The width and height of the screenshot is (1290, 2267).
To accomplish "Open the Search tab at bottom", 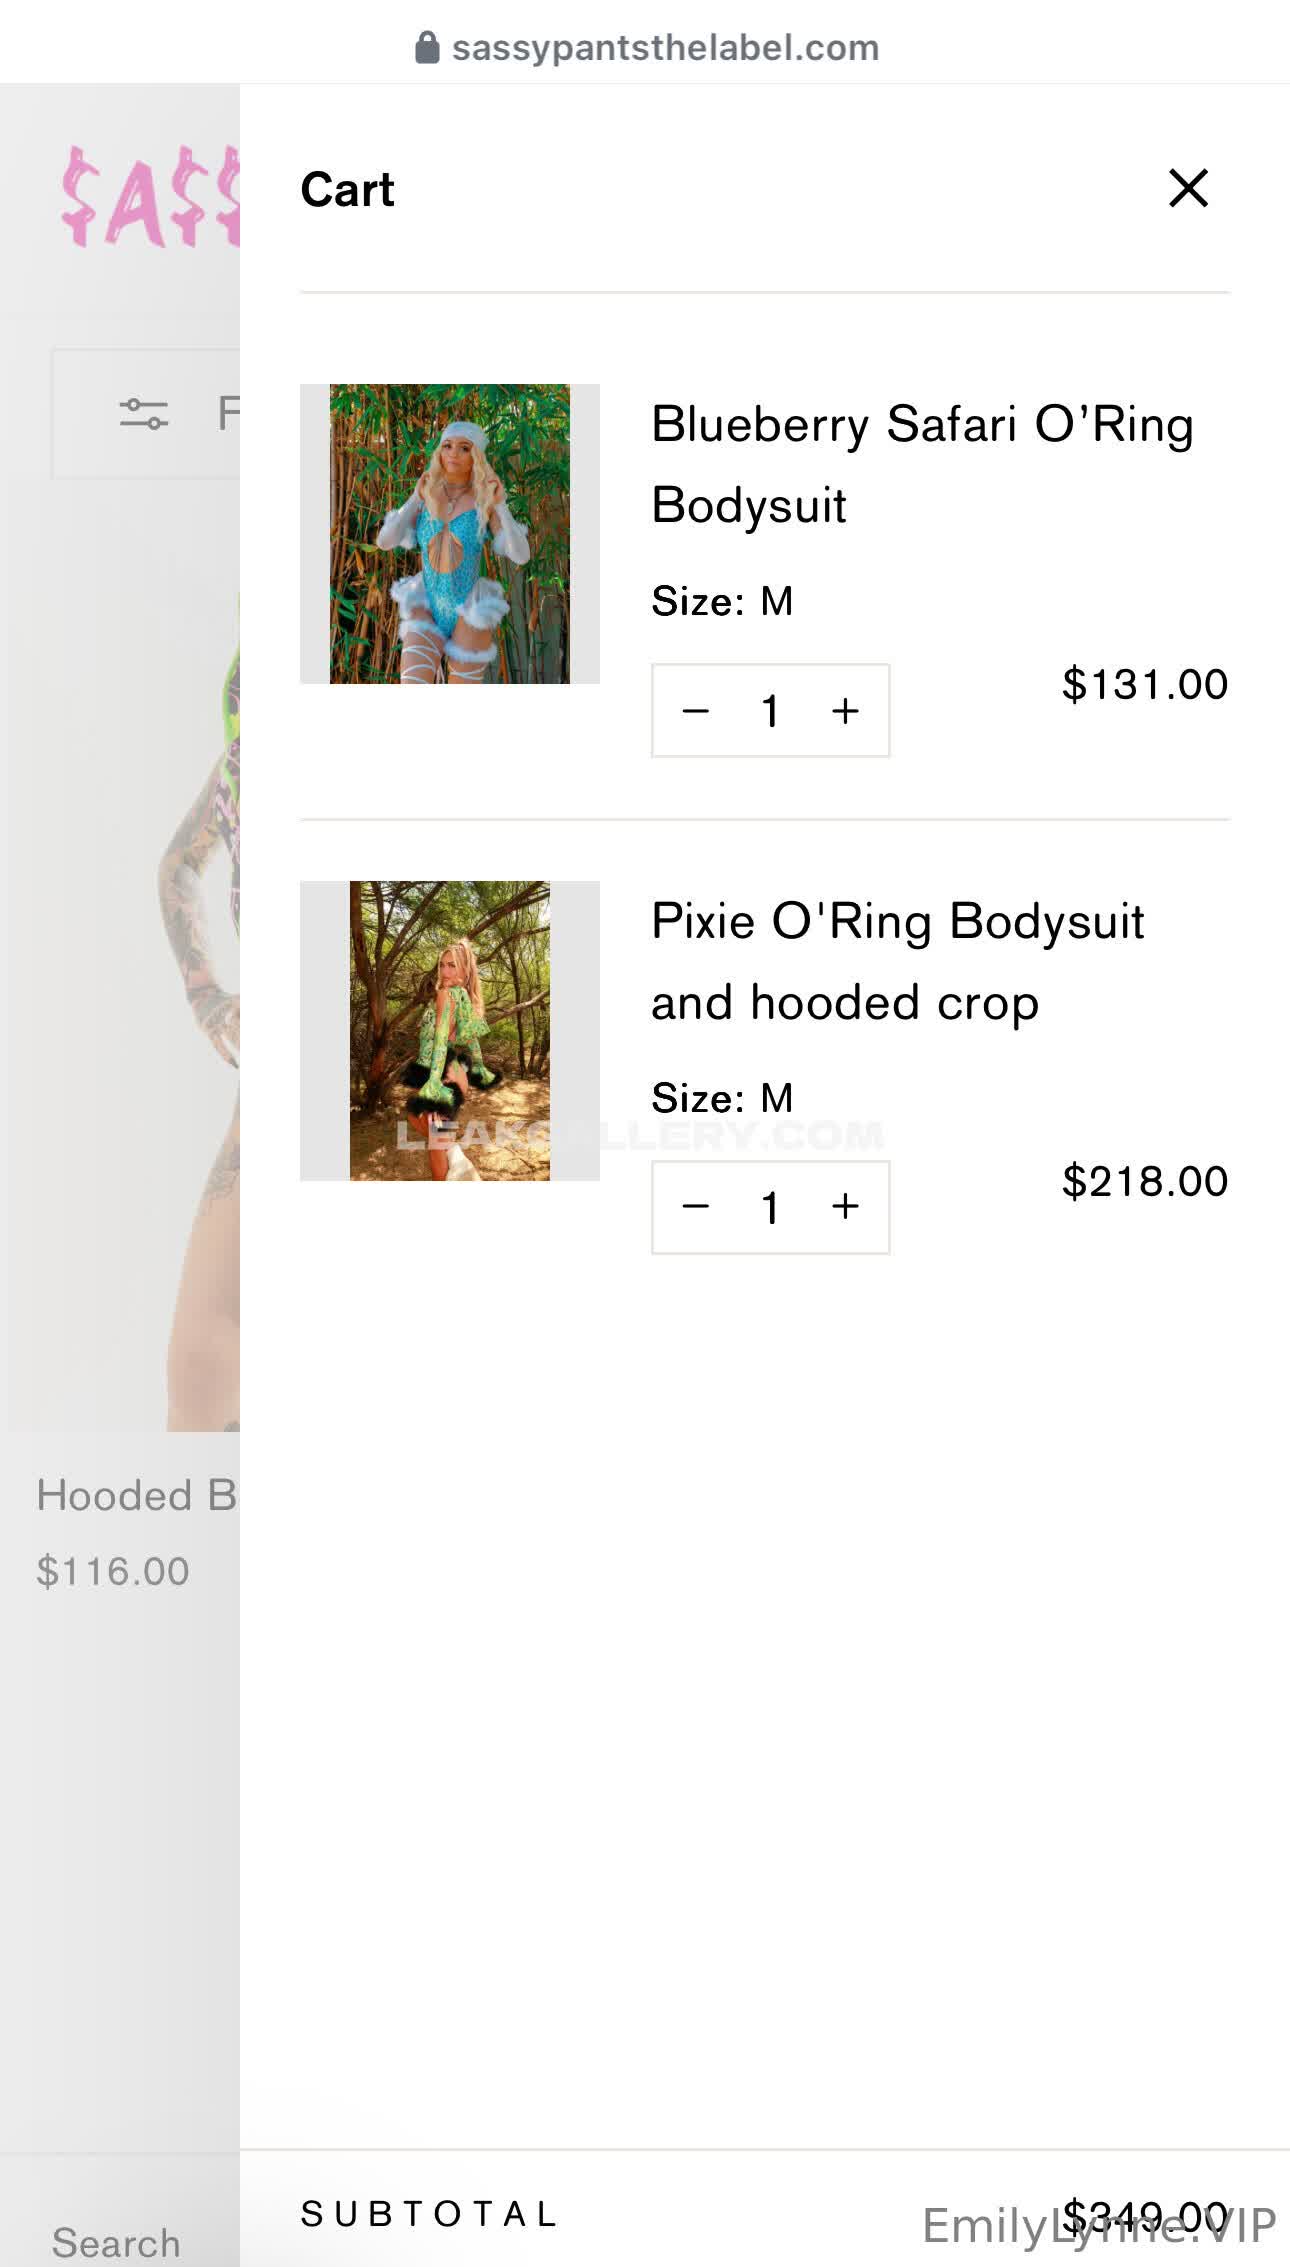I will (x=116, y=2242).
